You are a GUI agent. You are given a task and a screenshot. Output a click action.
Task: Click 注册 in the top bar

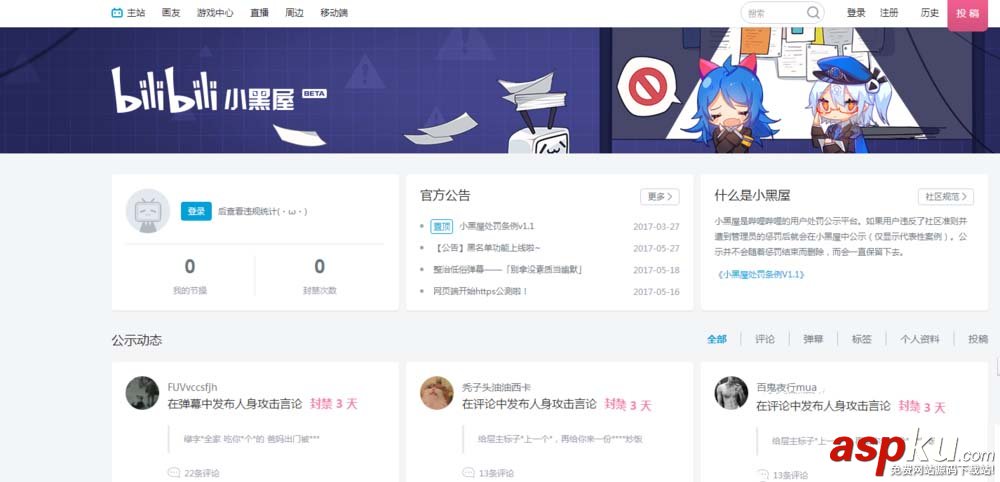coord(889,13)
